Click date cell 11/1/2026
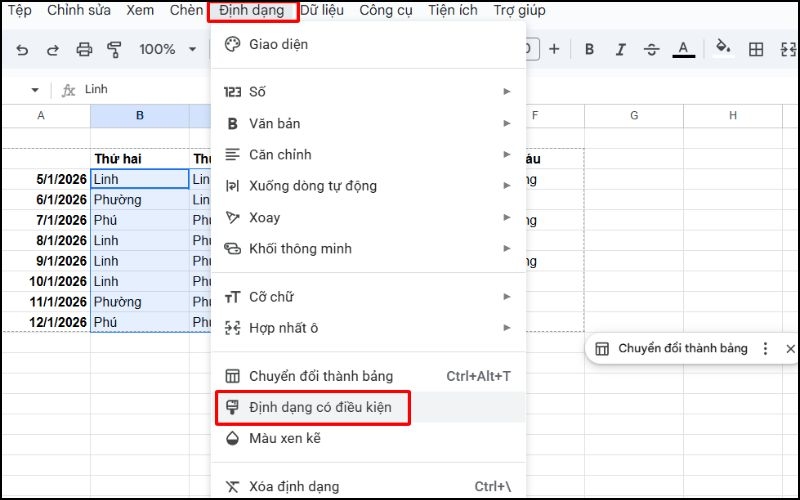 [x=46, y=302]
